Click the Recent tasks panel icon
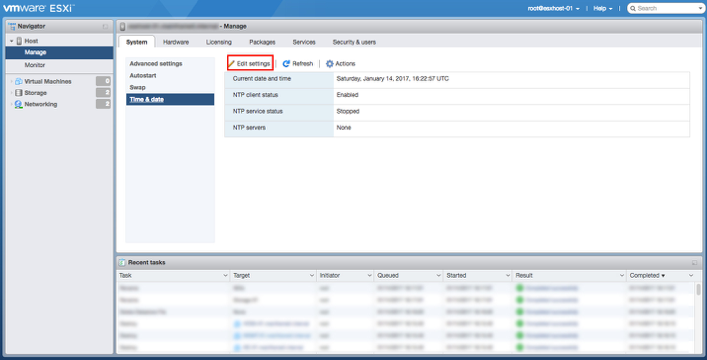Screen dimensions: 707x360 (122, 263)
